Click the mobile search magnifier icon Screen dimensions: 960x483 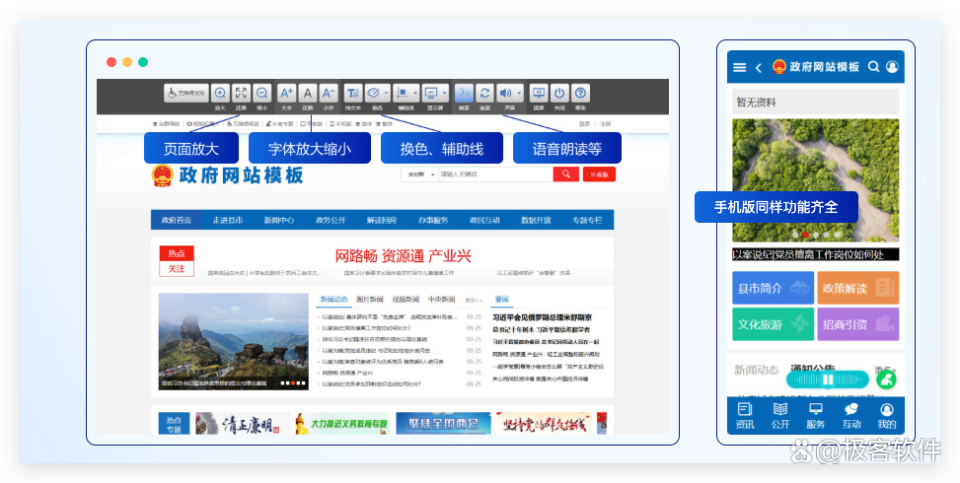click(874, 67)
